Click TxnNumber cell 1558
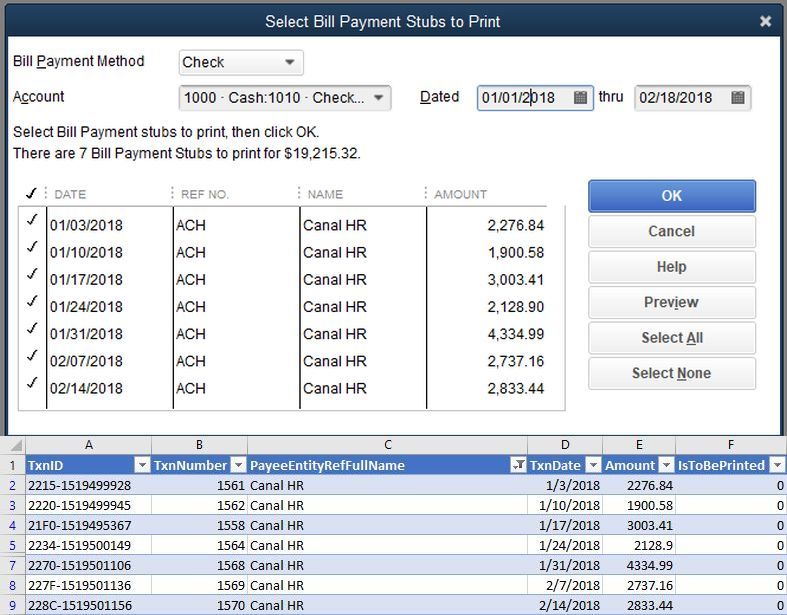The image size is (787, 615). (199, 526)
